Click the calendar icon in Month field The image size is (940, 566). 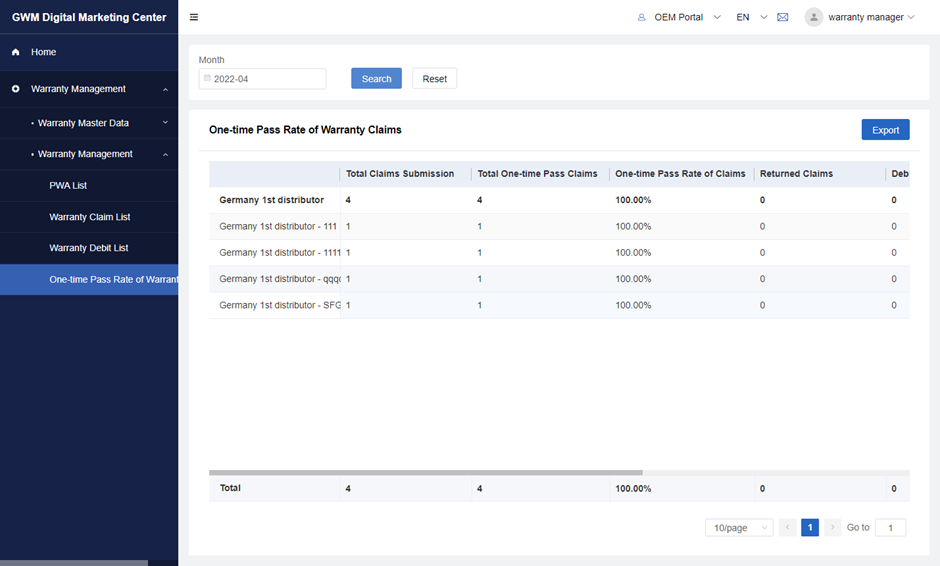click(207, 78)
